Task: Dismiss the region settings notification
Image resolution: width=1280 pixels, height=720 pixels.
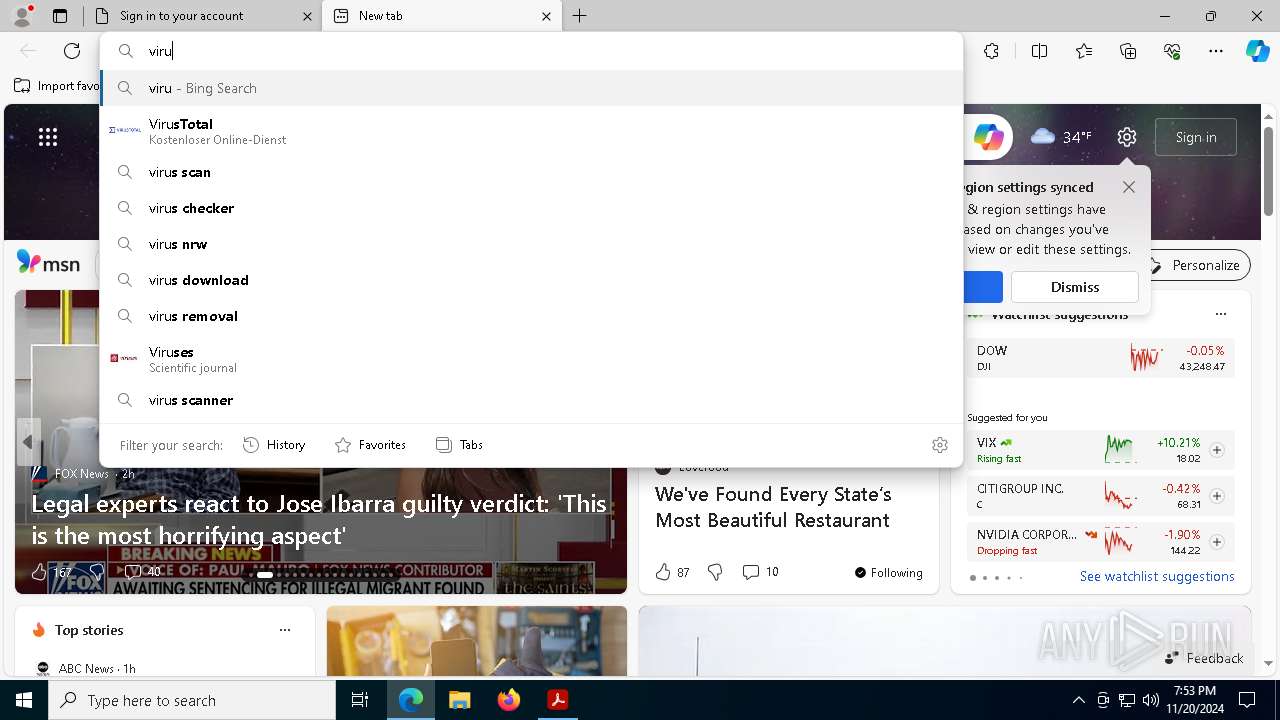Action: (x=1075, y=287)
